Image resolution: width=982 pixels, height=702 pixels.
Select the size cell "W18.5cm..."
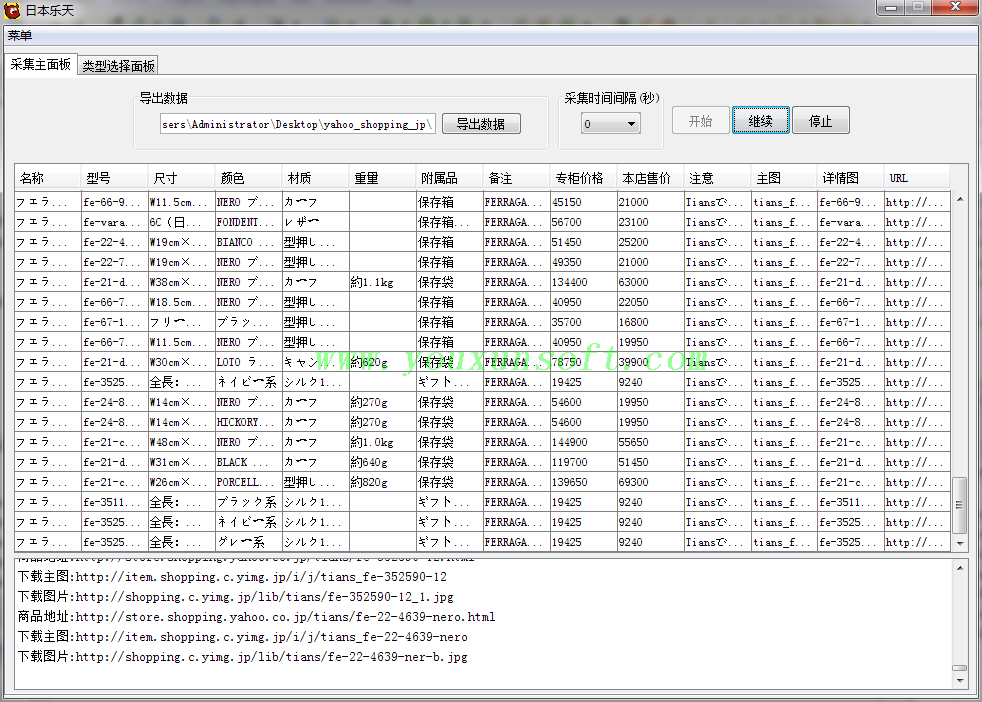pyautogui.click(x=182, y=302)
